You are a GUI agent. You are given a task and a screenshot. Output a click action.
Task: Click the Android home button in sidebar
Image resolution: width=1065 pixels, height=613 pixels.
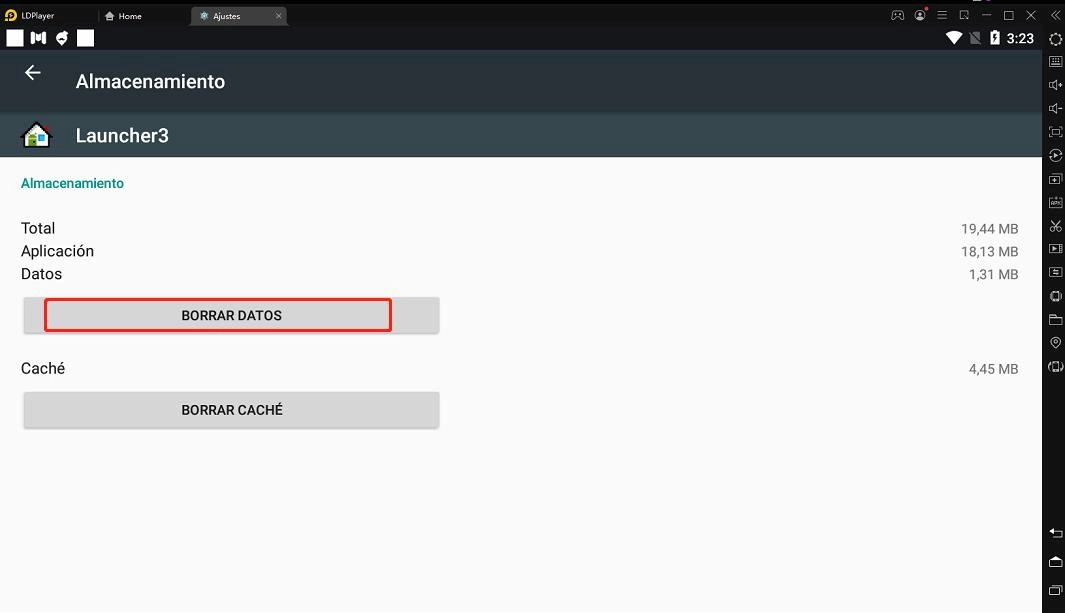coord(1055,562)
